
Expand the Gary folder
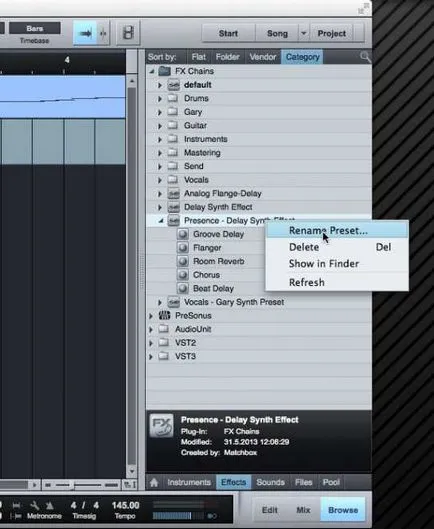(160, 112)
